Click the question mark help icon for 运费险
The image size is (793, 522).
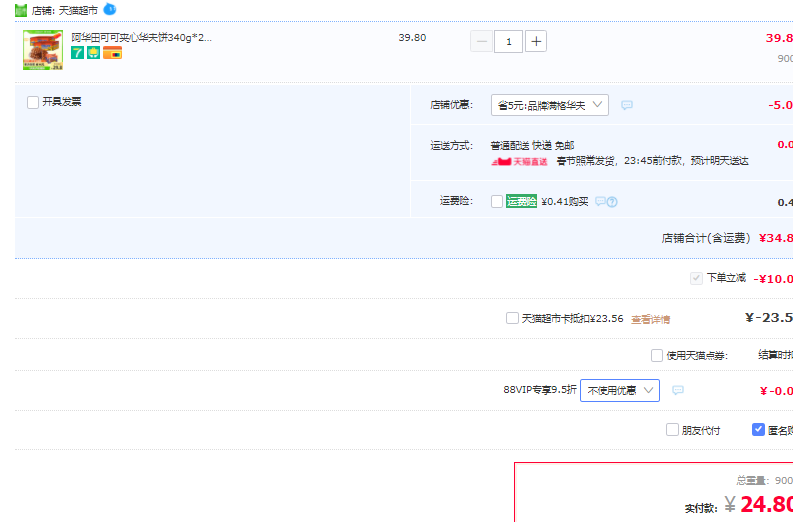(x=612, y=202)
